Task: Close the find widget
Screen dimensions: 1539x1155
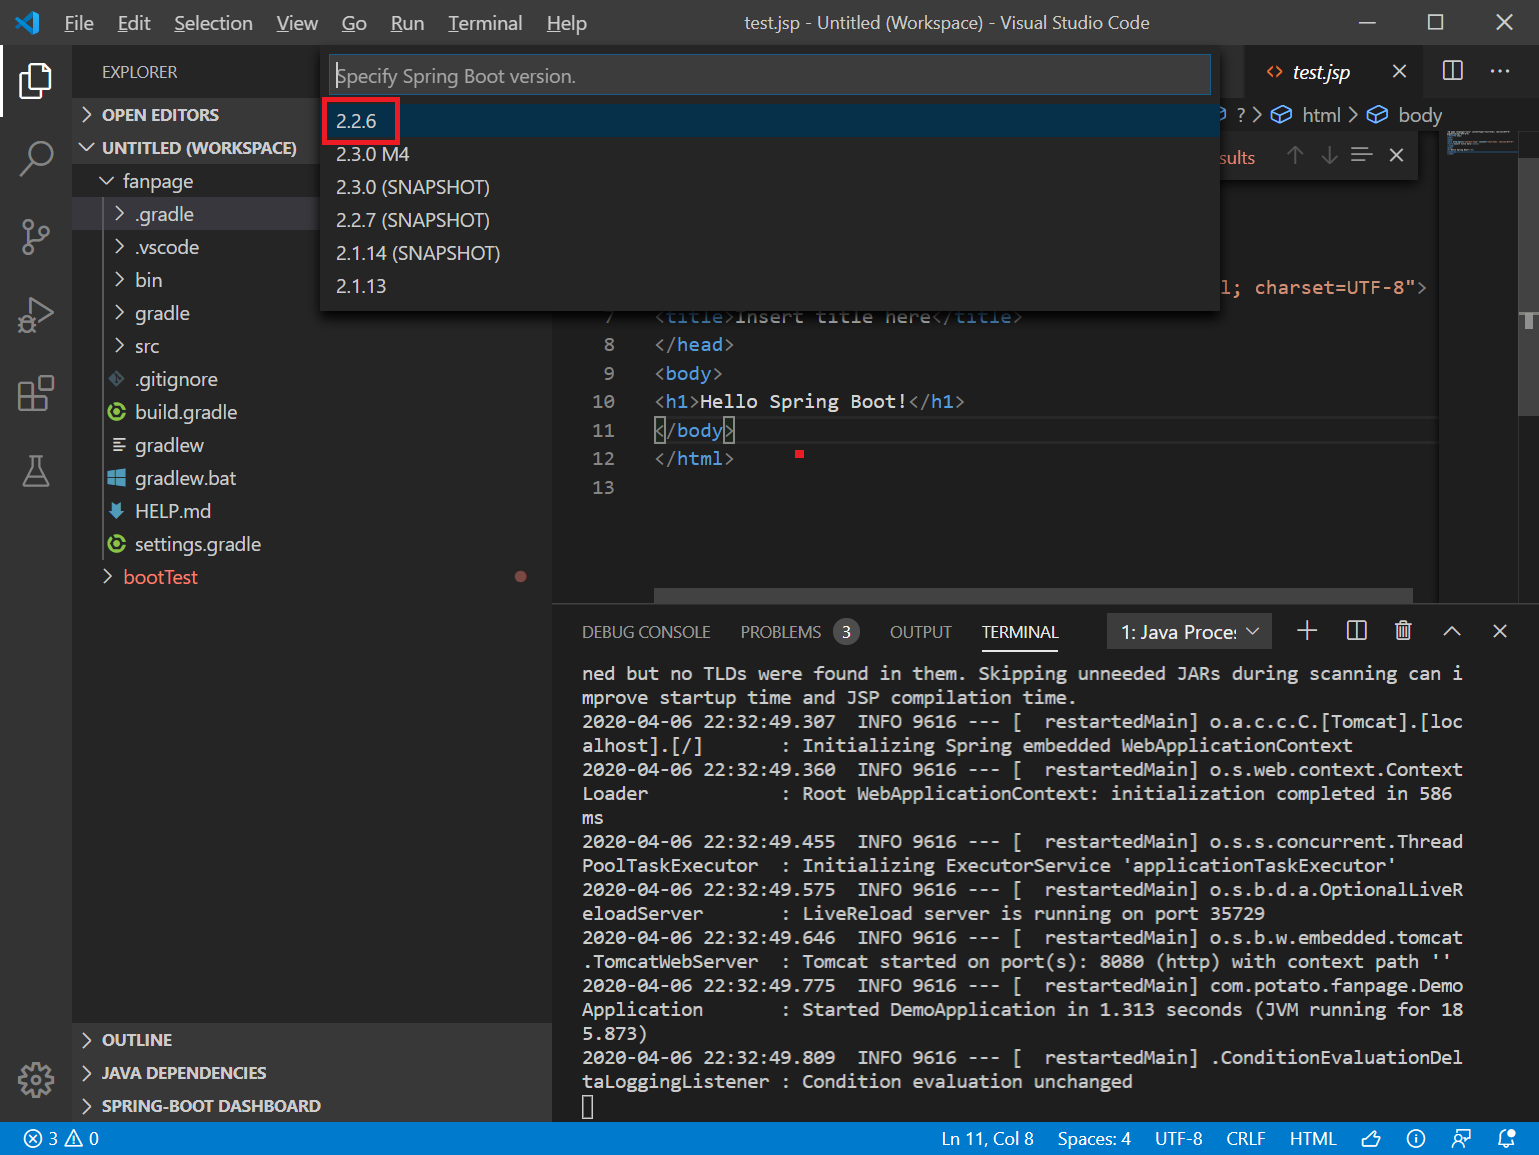Action: pyautogui.click(x=1397, y=155)
